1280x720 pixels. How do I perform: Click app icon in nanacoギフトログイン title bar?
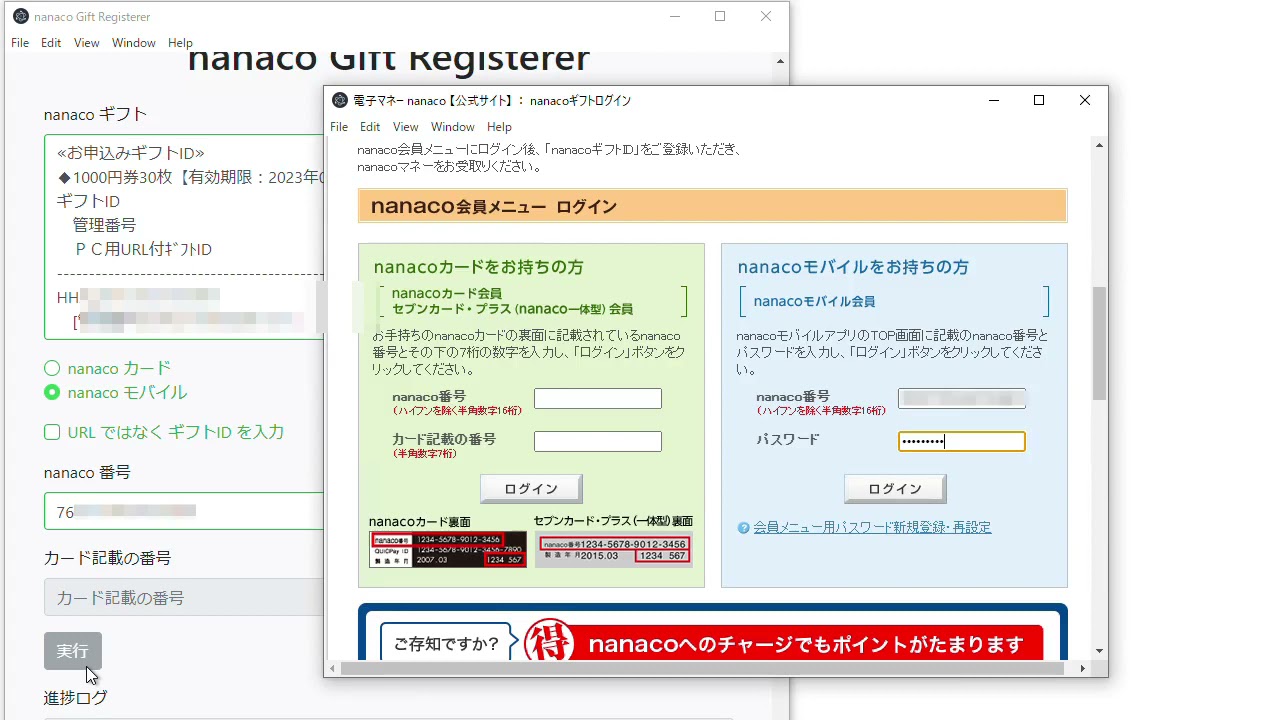point(340,100)
